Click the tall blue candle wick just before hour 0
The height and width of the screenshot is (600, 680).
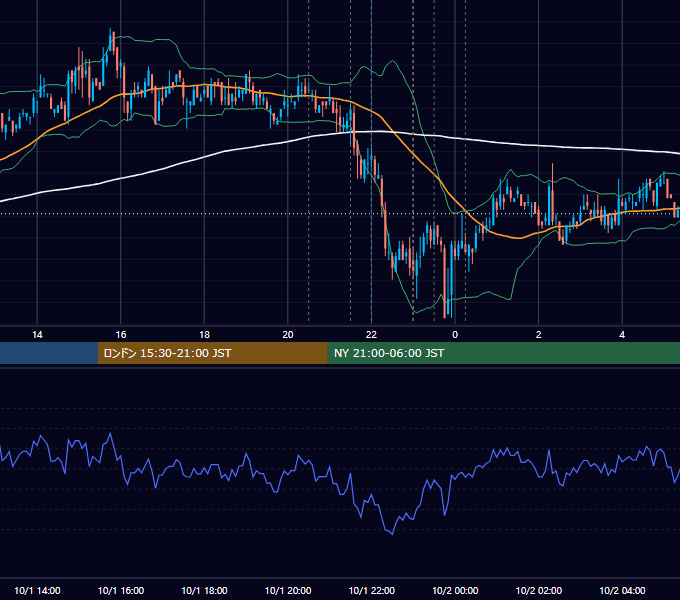(x=451, y=282)
